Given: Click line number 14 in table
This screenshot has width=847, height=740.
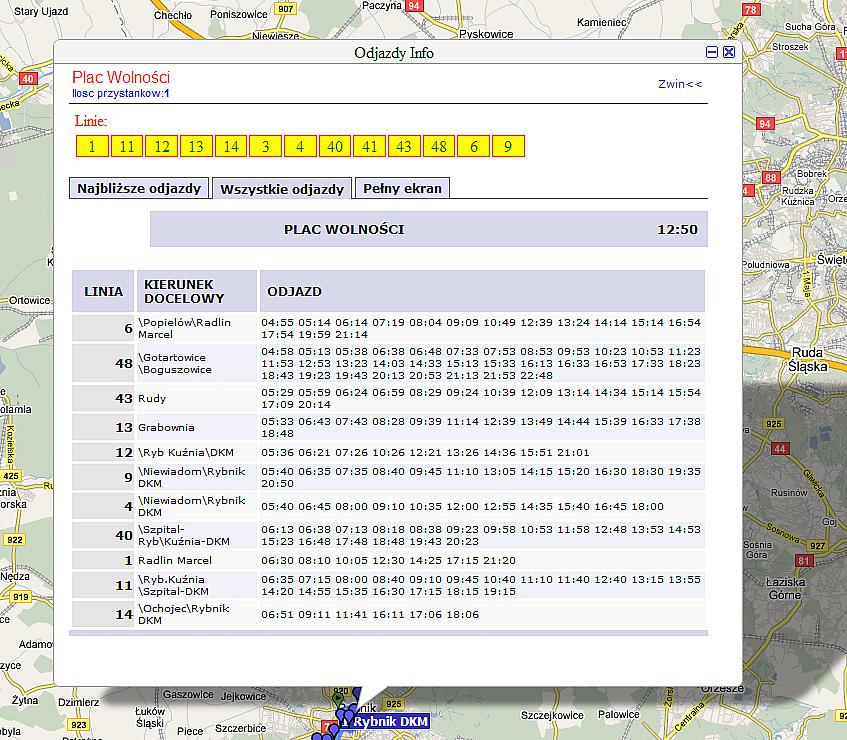Looking at the screenshot, I should point(124,614).
